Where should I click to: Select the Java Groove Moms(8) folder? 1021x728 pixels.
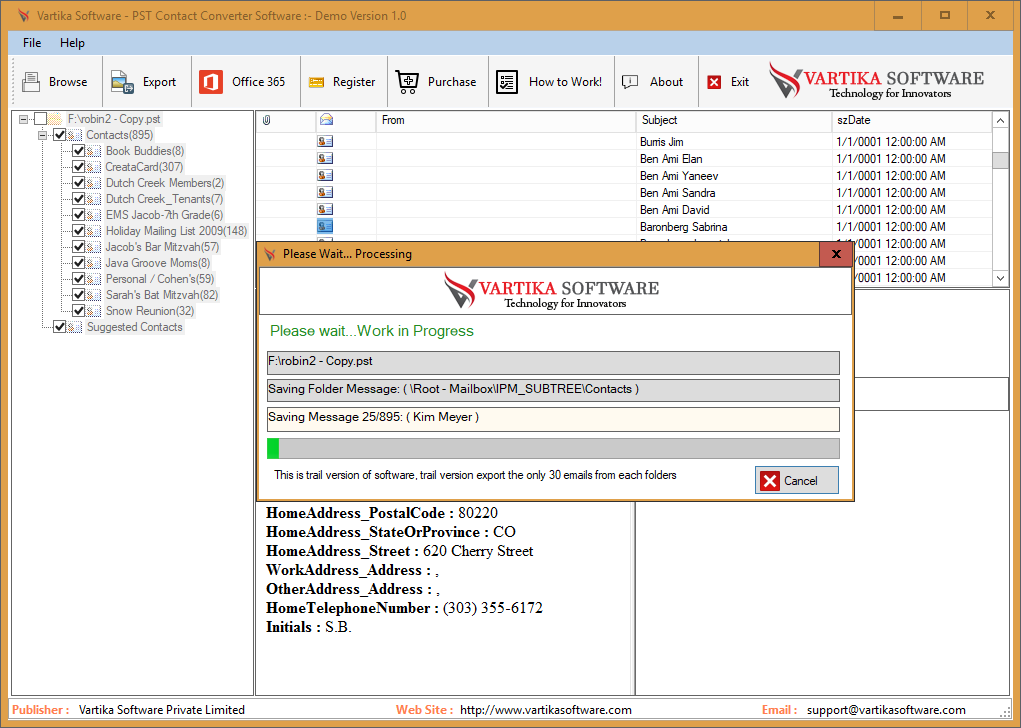158,263
